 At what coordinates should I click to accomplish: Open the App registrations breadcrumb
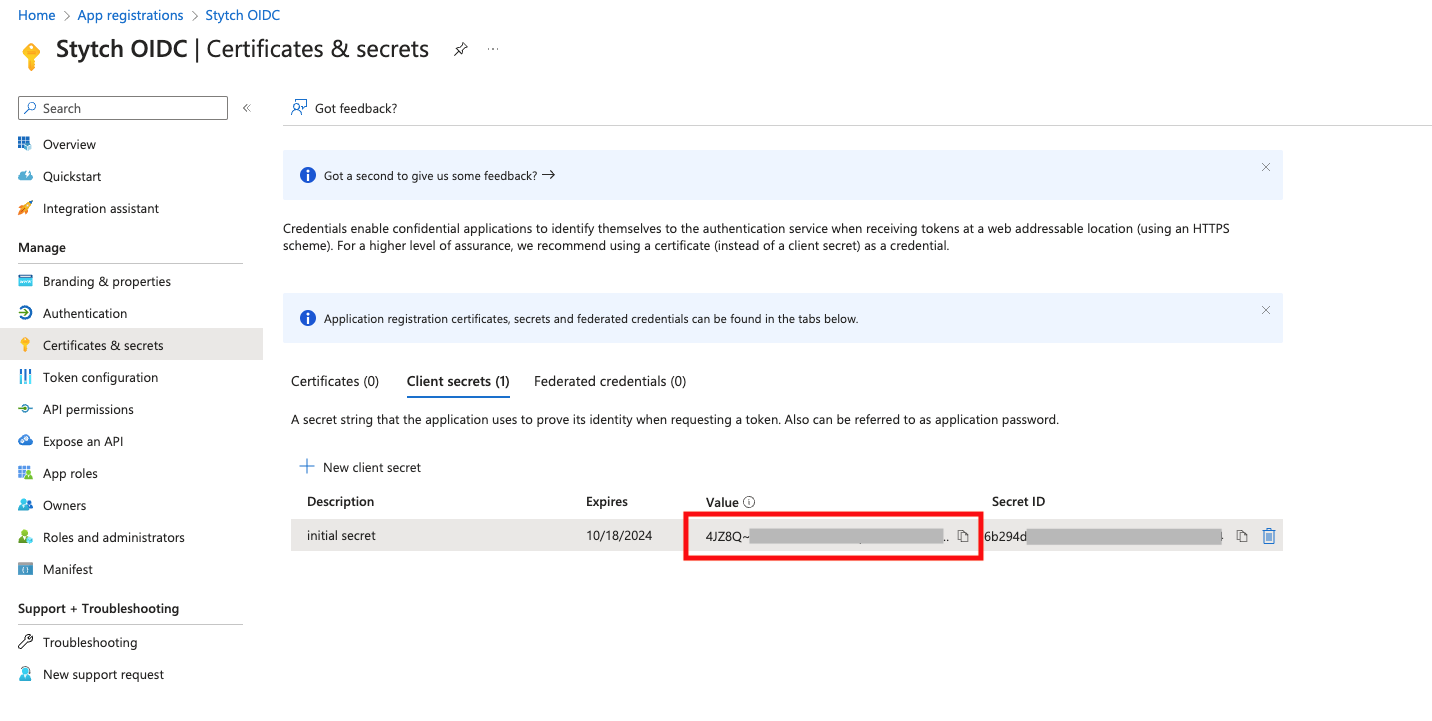(x=130, y=15)
